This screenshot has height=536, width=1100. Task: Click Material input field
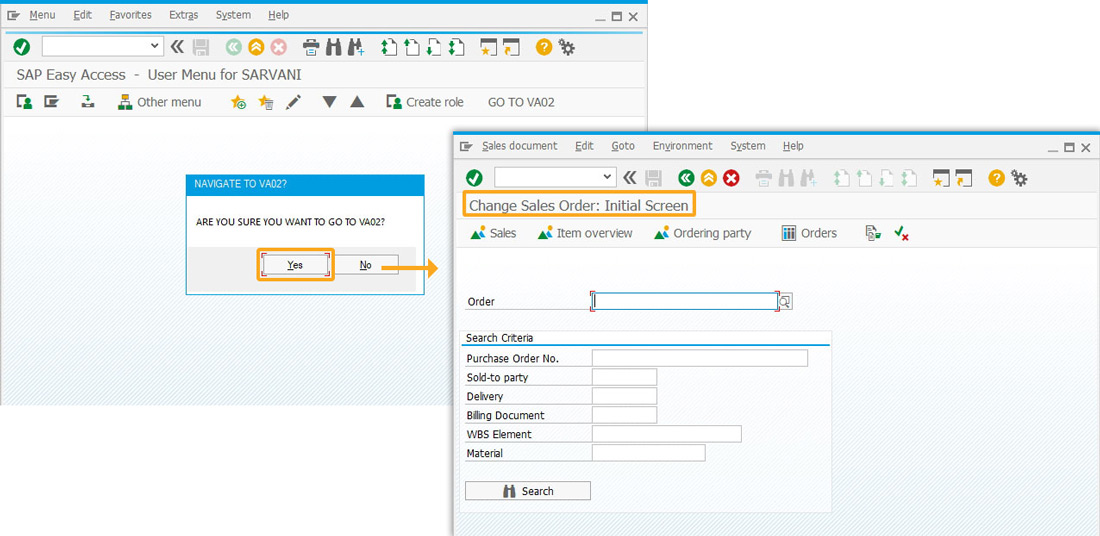648,453
